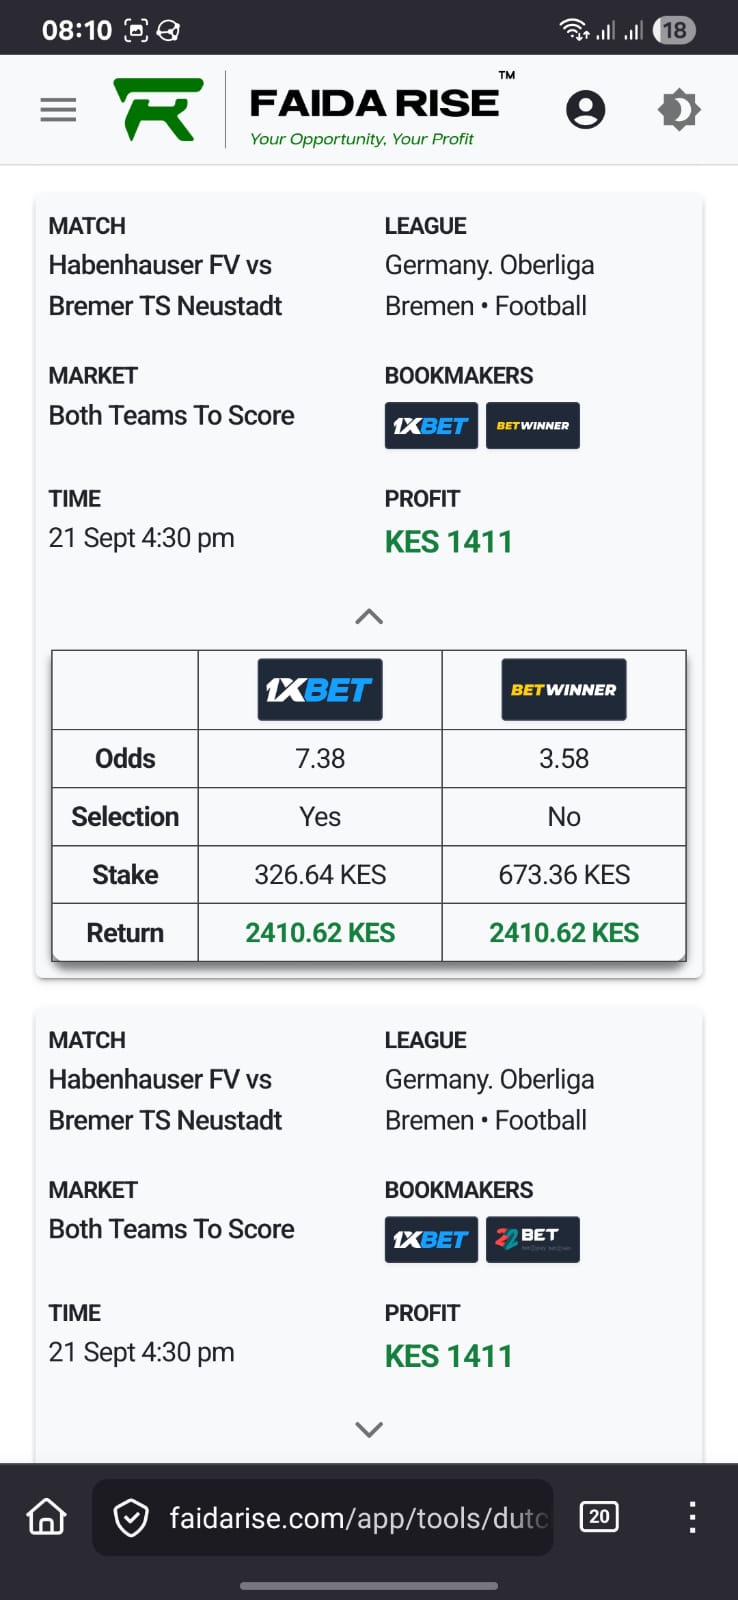Open the browser tabs switcher showing 20
The image size is (738, 1600).
(599, 1517)
